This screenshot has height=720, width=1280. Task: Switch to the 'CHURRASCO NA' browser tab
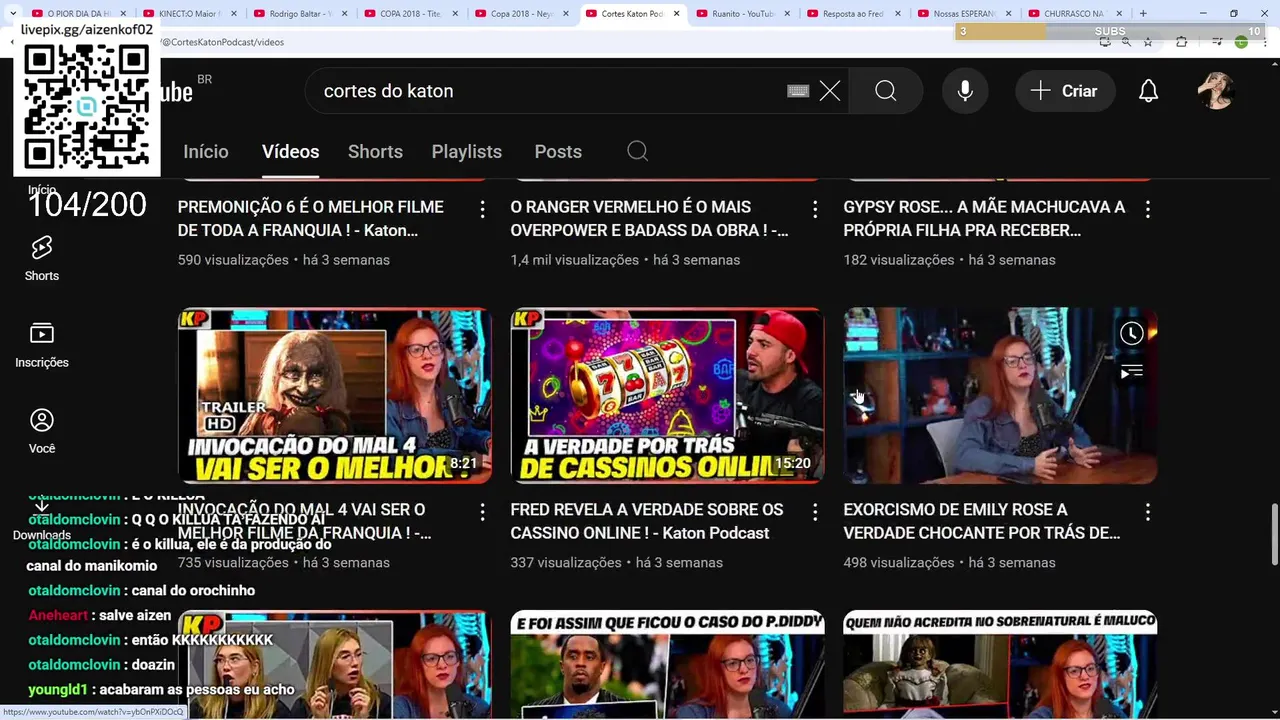coord(1073,14)
